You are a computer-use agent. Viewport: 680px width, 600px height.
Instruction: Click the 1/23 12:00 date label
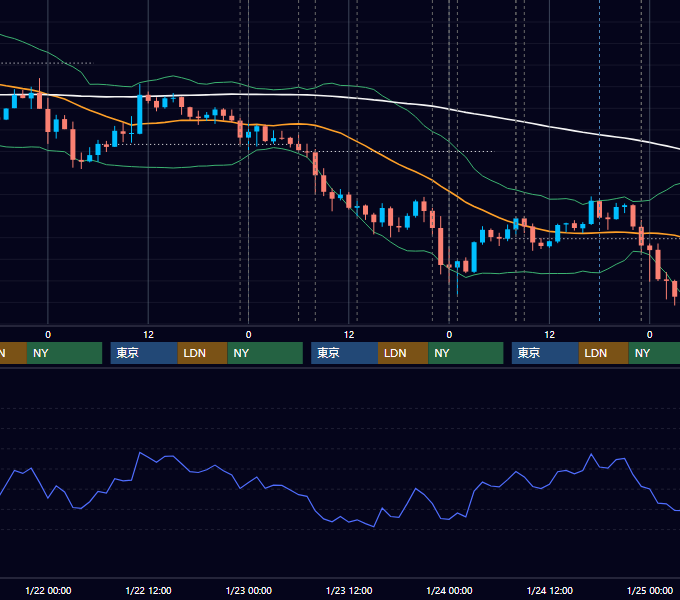[349, 590]
